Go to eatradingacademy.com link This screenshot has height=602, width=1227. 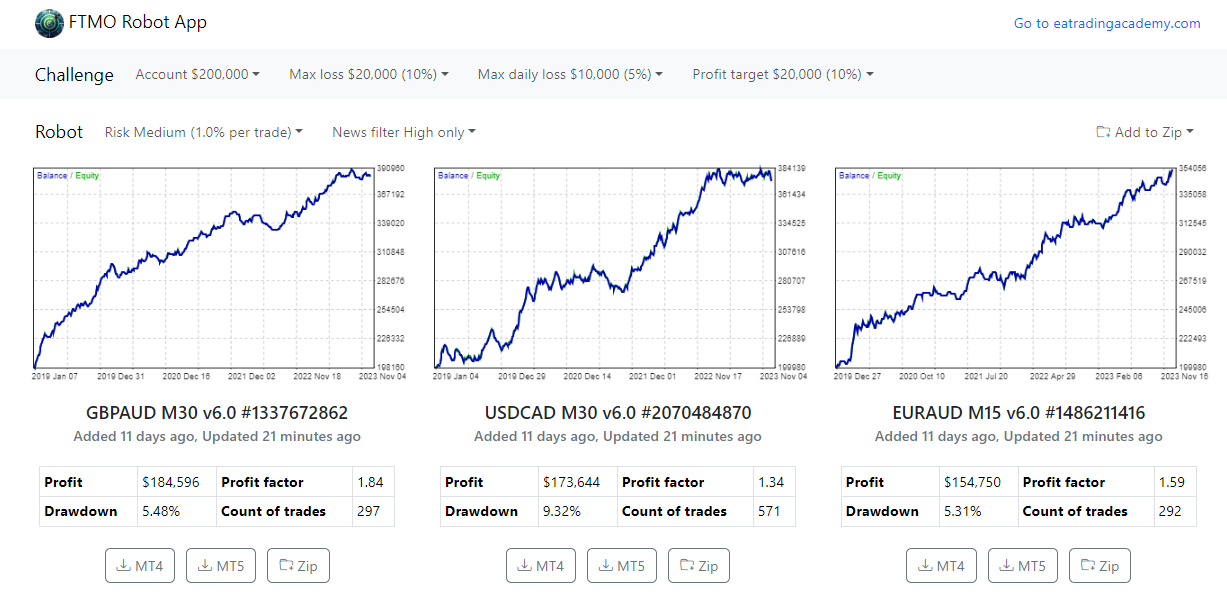(1107, 23)
